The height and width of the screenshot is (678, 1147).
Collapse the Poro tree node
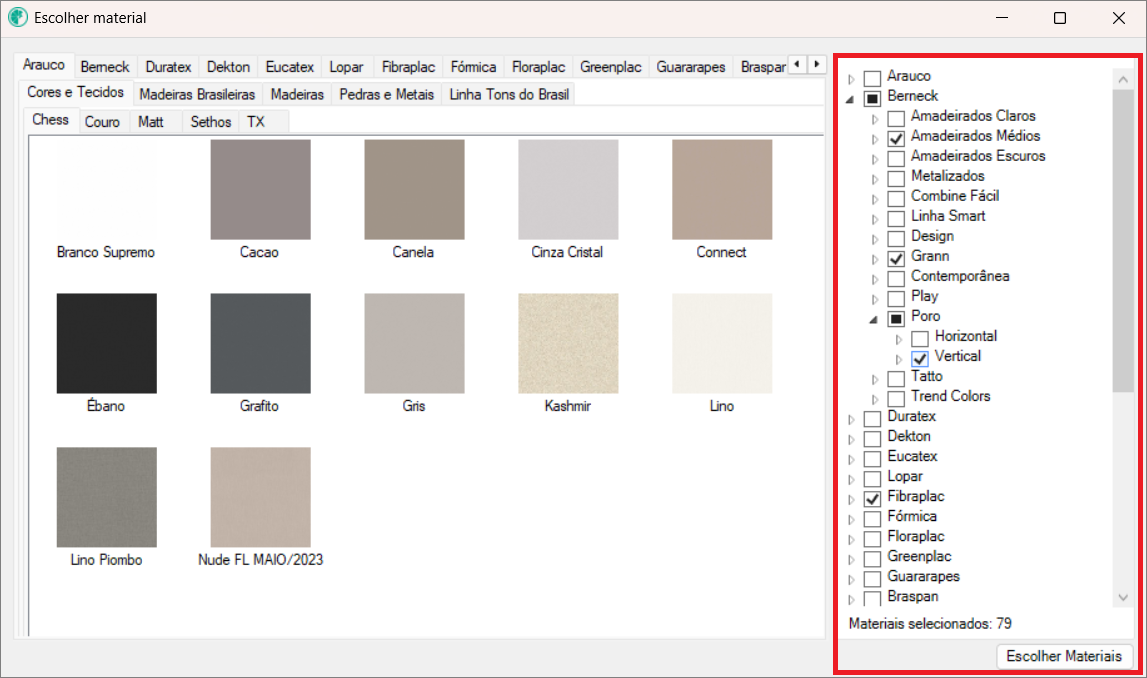pyautogui.click(x=874, y=318)
